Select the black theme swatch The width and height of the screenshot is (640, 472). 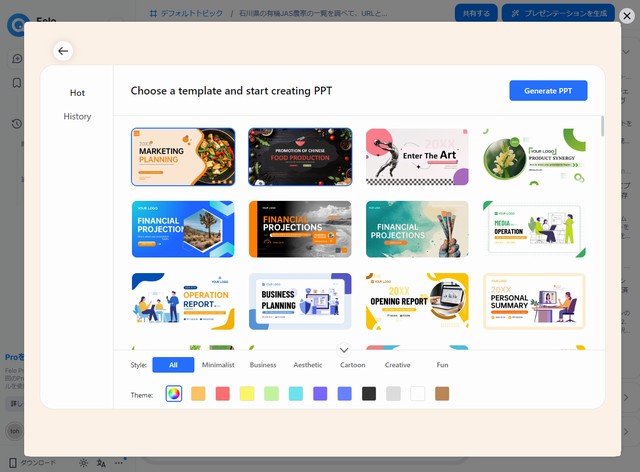click(x=369, y=394)
